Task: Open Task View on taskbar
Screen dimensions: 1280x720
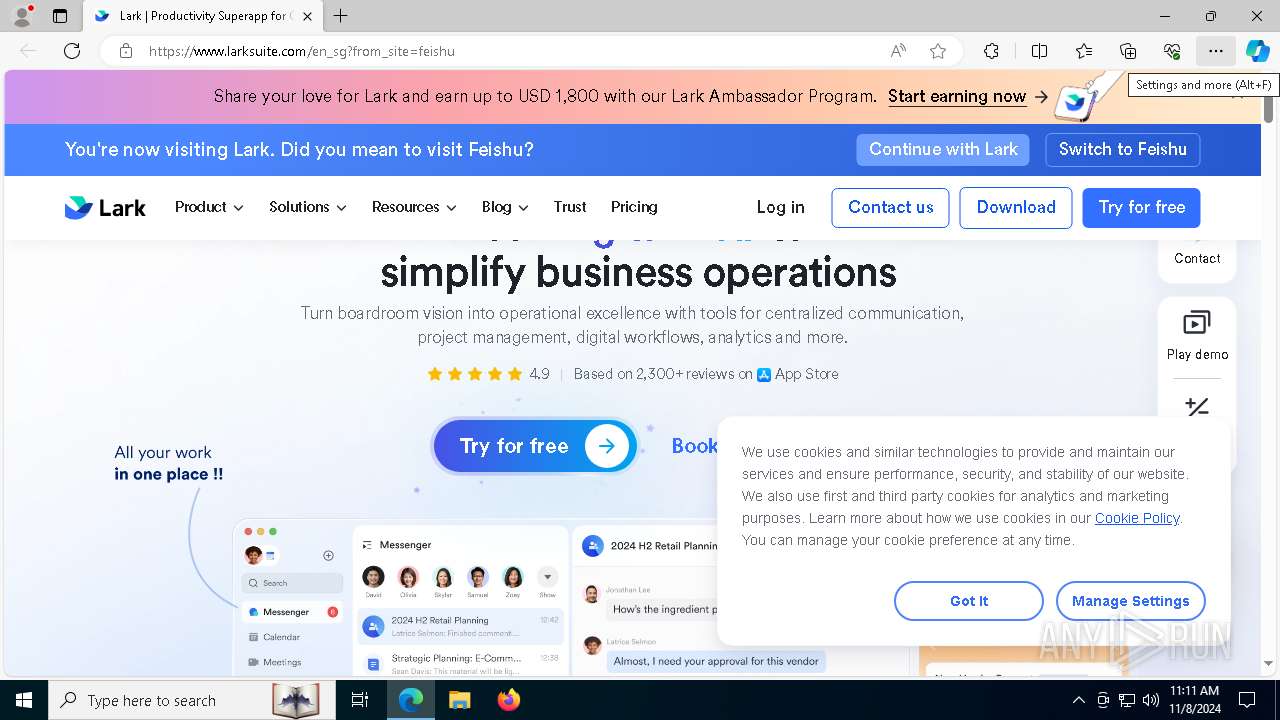Action: (360, 700)
